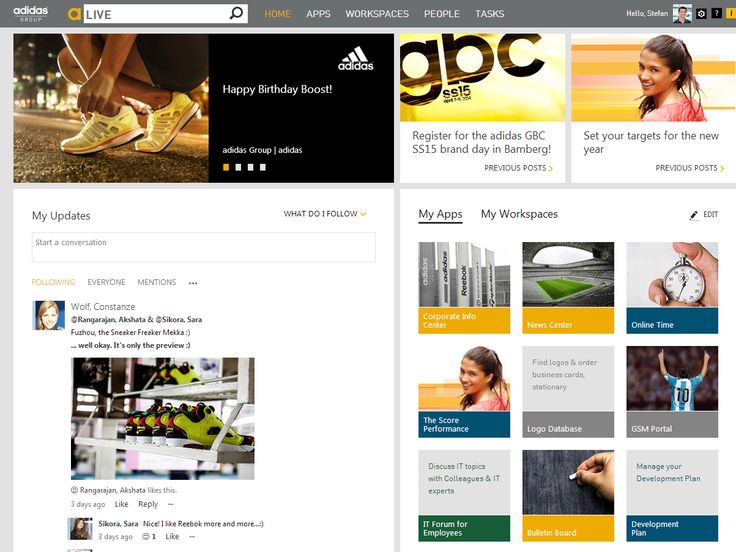This screenshot has height=552, width=736.
Task: Select the EVERYONE feed filter
Action: pos(106,282)
